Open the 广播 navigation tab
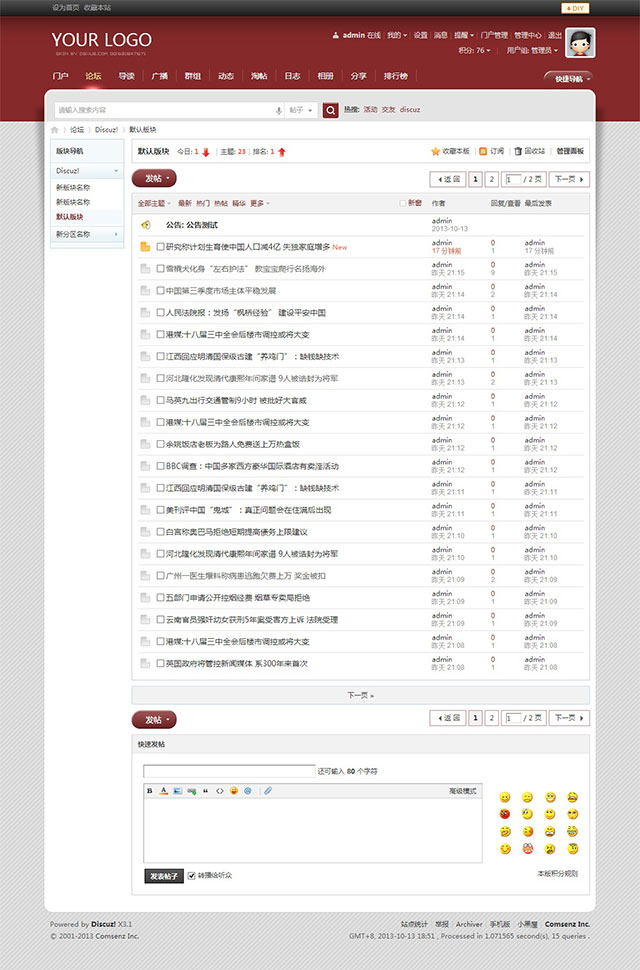The height and width of the screenshot is (970, 640). (x=160, y=76)
